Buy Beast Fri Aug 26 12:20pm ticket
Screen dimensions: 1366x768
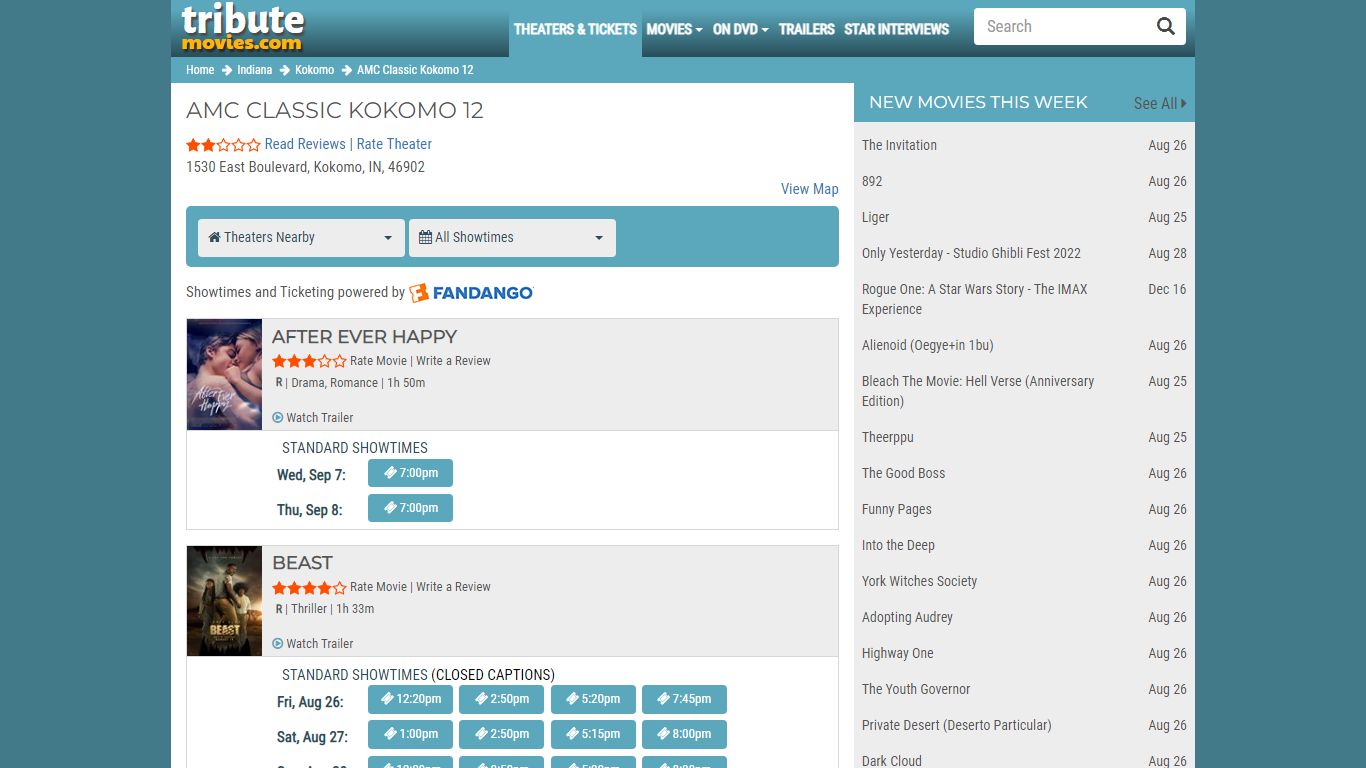(x=410, y=699)
